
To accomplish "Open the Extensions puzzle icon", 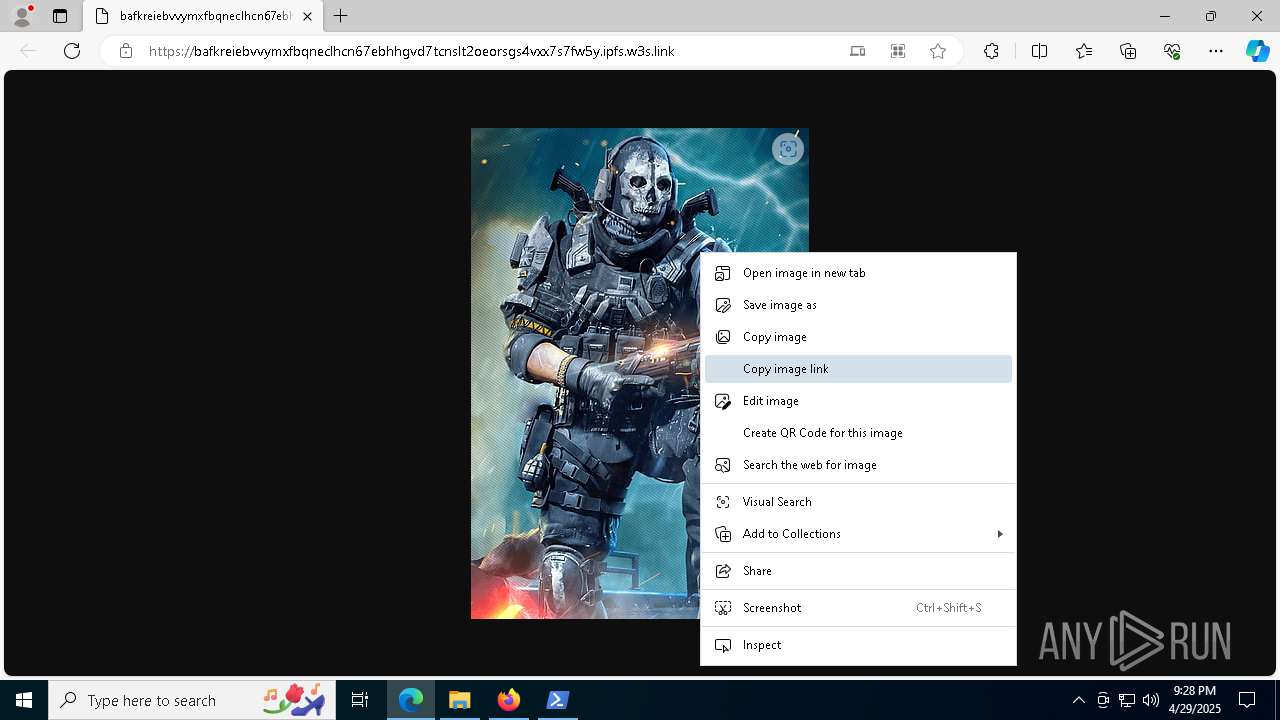I will [991, 51].
